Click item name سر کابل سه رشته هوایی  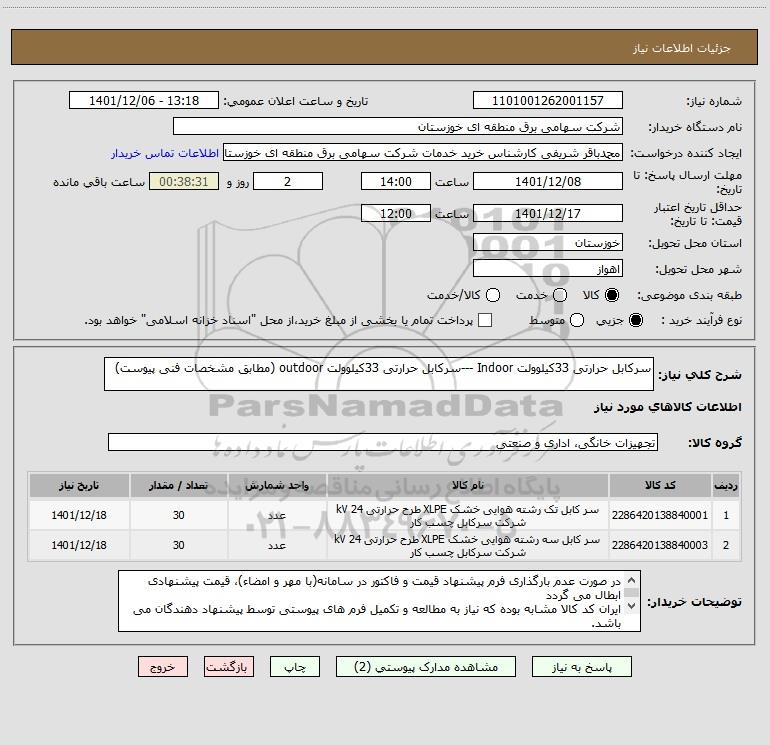468,546
